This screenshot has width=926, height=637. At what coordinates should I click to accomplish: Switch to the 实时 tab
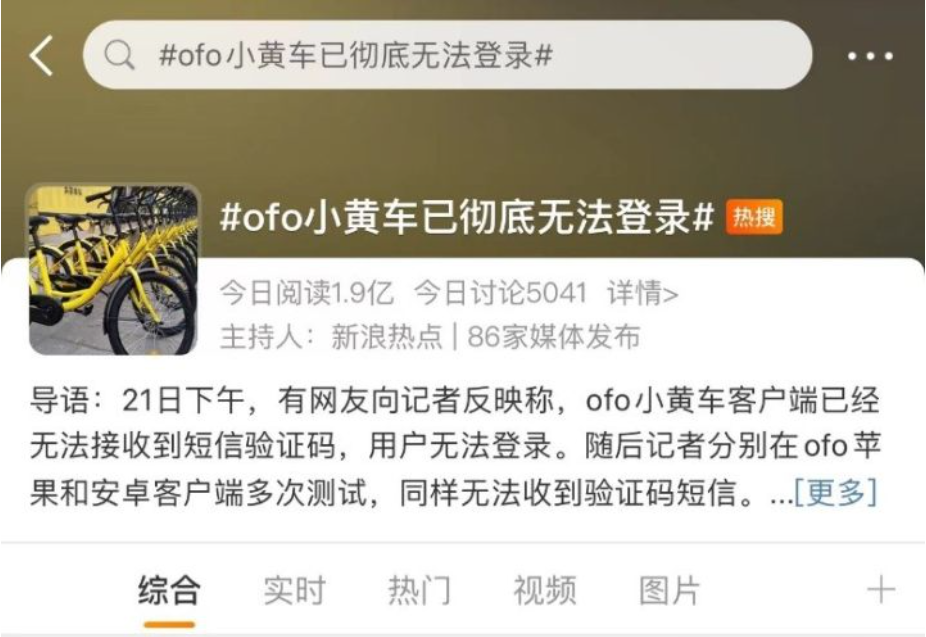(x=295, y=590)
